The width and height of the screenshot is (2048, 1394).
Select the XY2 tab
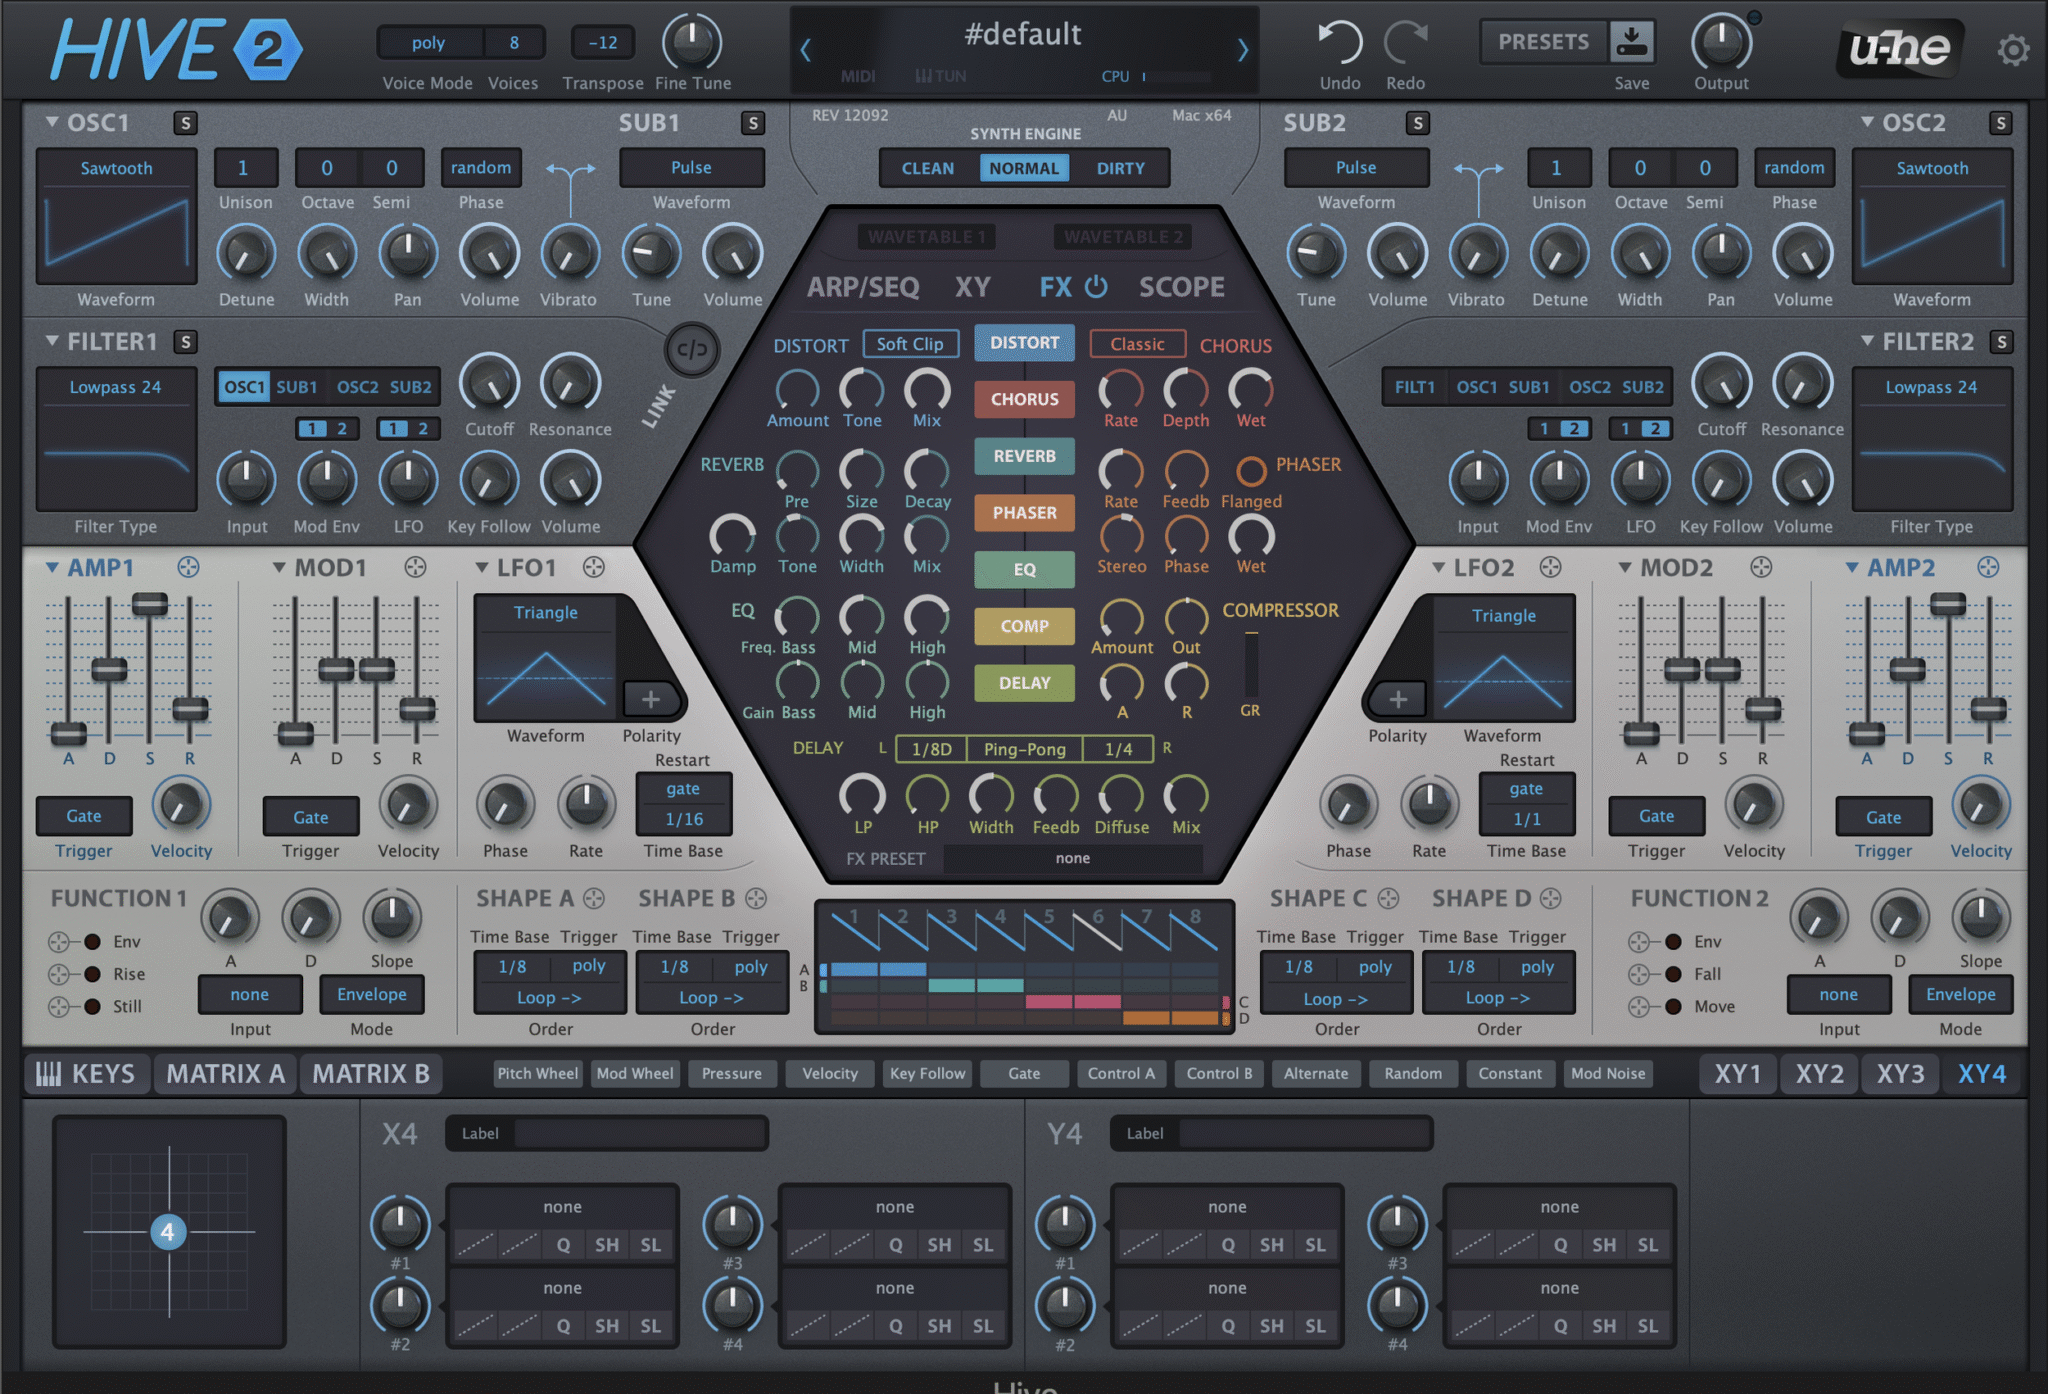click(x=1818, y=1073)
